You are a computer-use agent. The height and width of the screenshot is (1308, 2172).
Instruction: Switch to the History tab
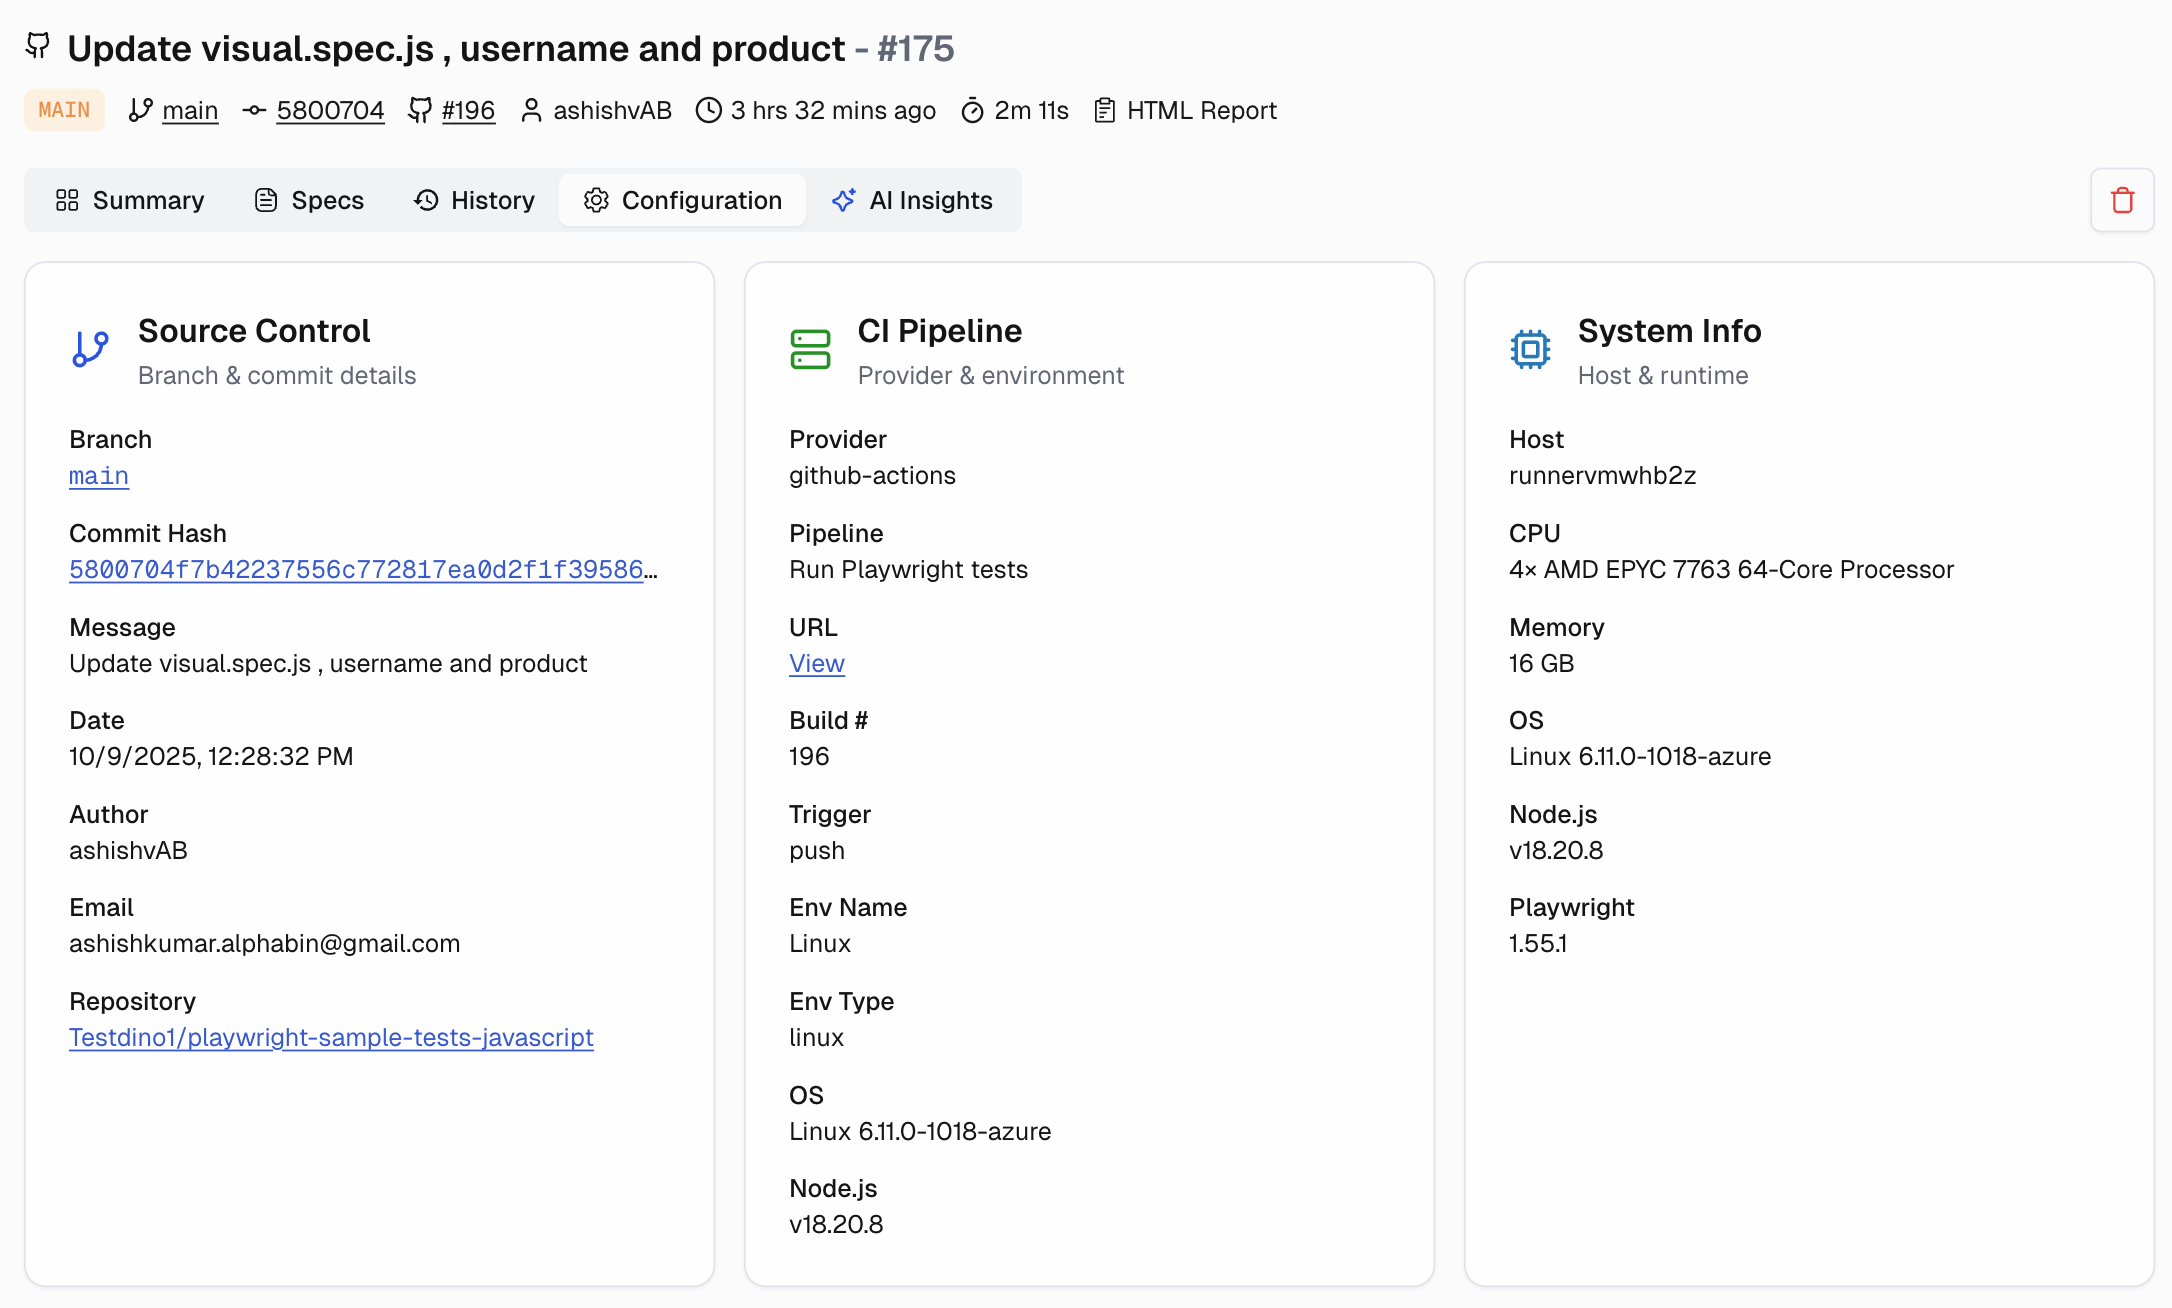[492, 200]
